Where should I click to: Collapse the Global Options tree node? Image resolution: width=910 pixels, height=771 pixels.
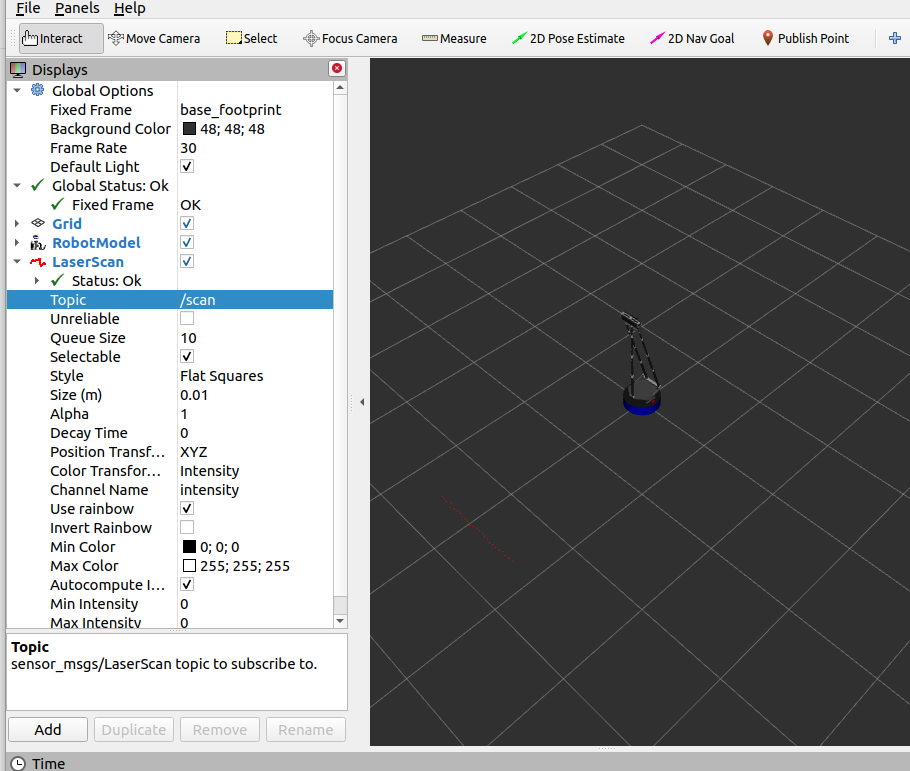17,90
